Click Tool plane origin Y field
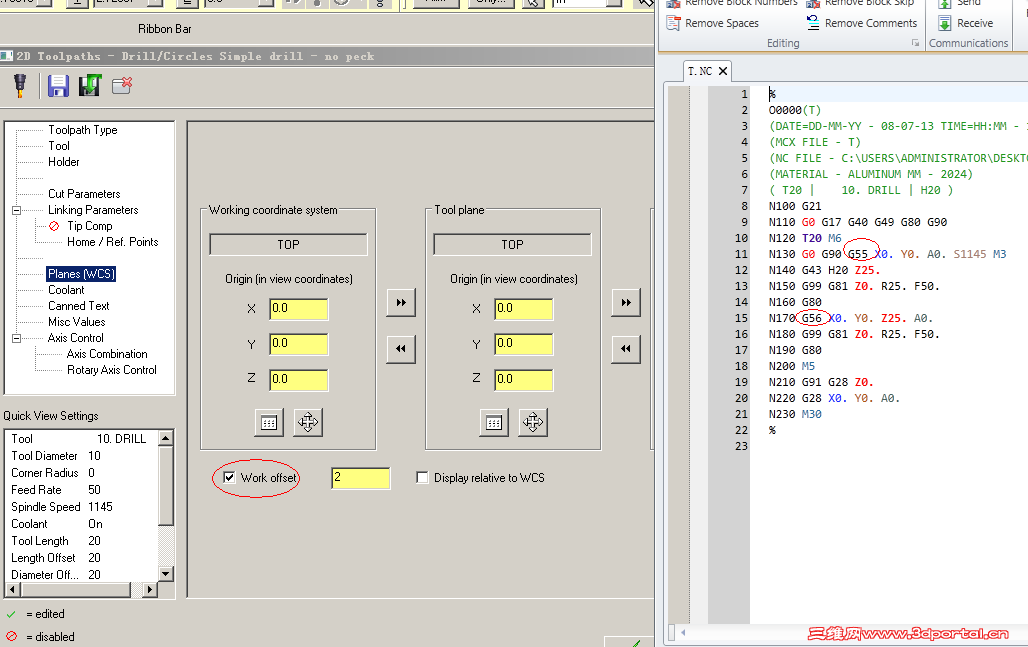 [x=523, y=344]
